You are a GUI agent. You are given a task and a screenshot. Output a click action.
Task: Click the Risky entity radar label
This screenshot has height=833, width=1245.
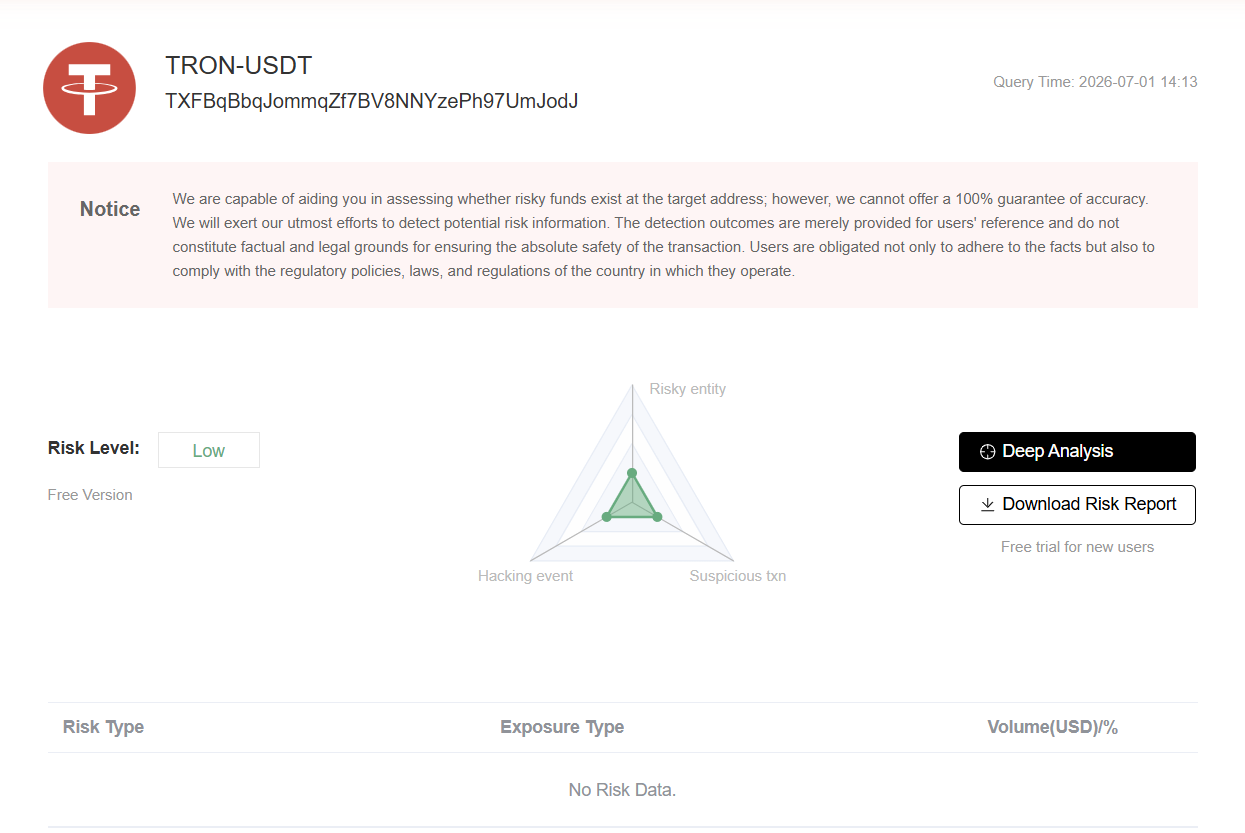[x=688, y=389]
